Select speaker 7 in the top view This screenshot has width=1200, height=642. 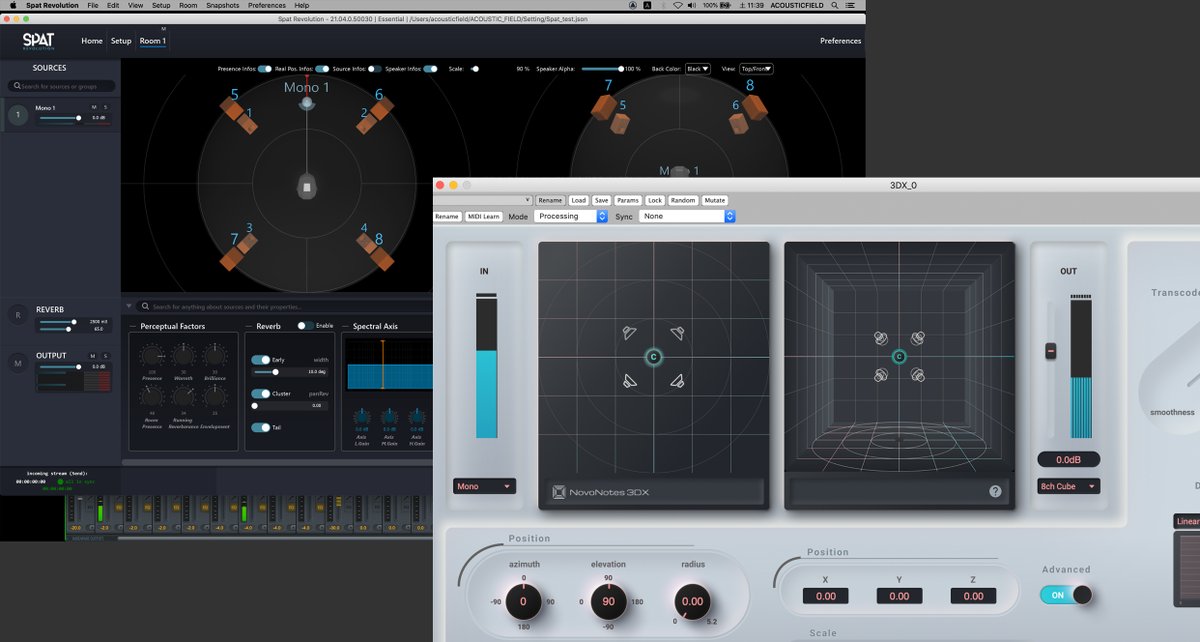point(232,257)
